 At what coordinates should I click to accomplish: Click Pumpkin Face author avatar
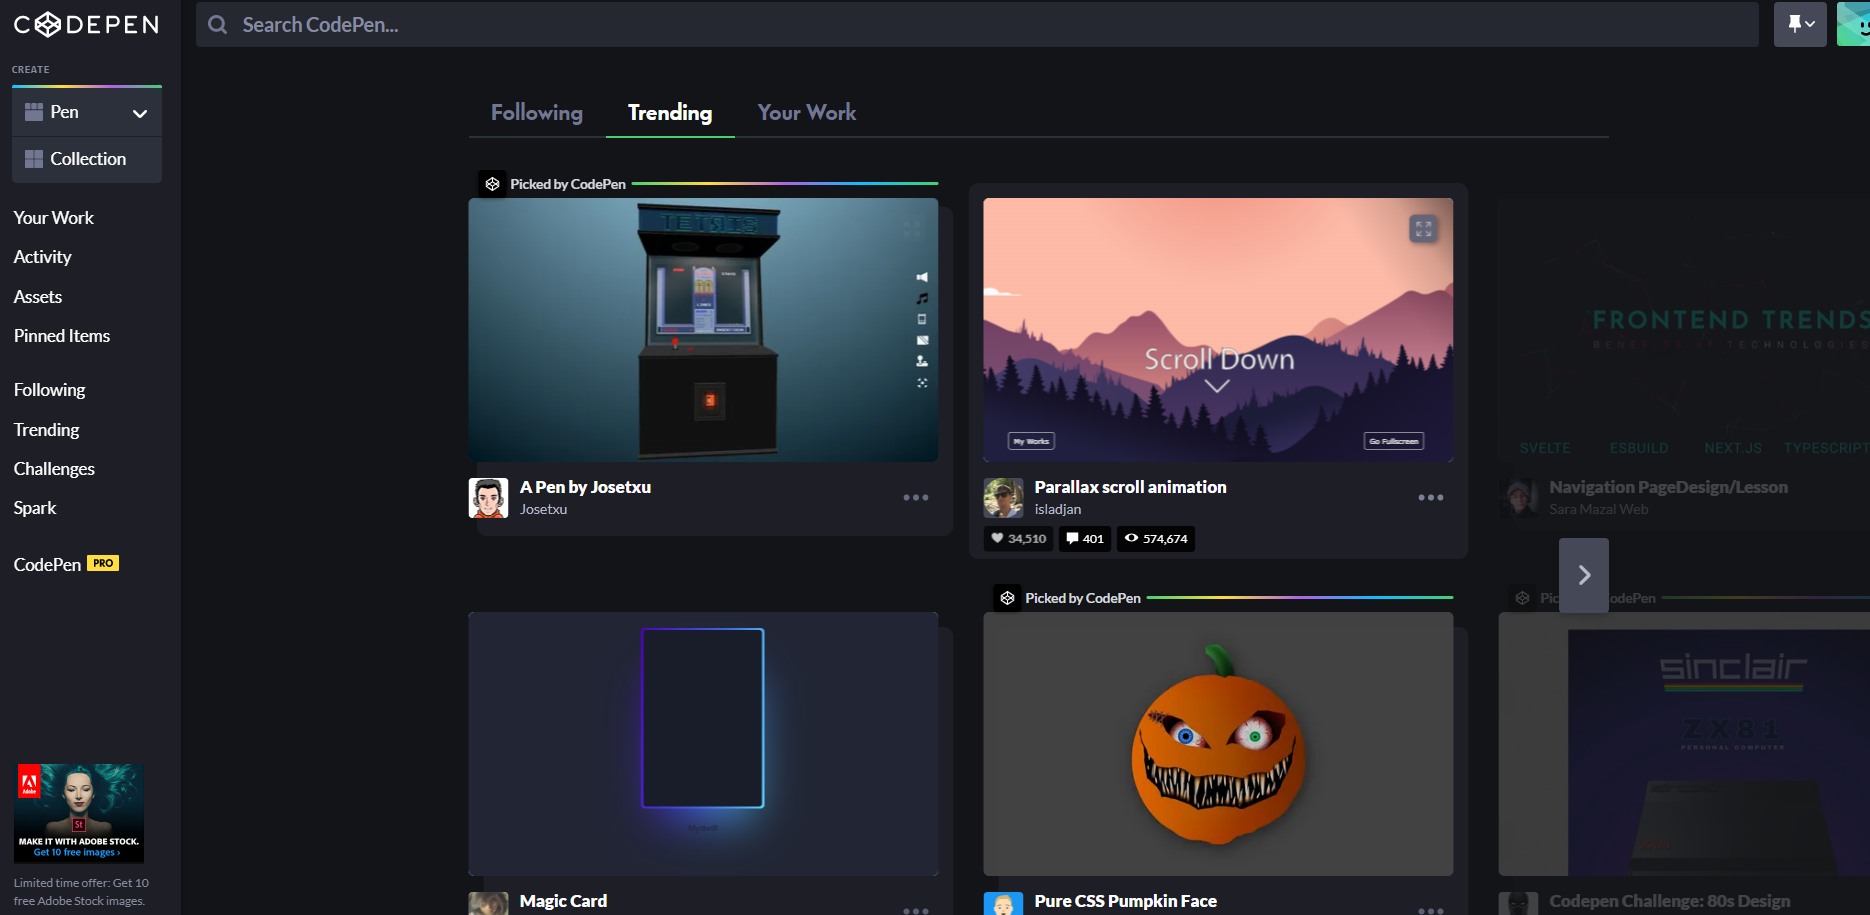(1004, 904)
